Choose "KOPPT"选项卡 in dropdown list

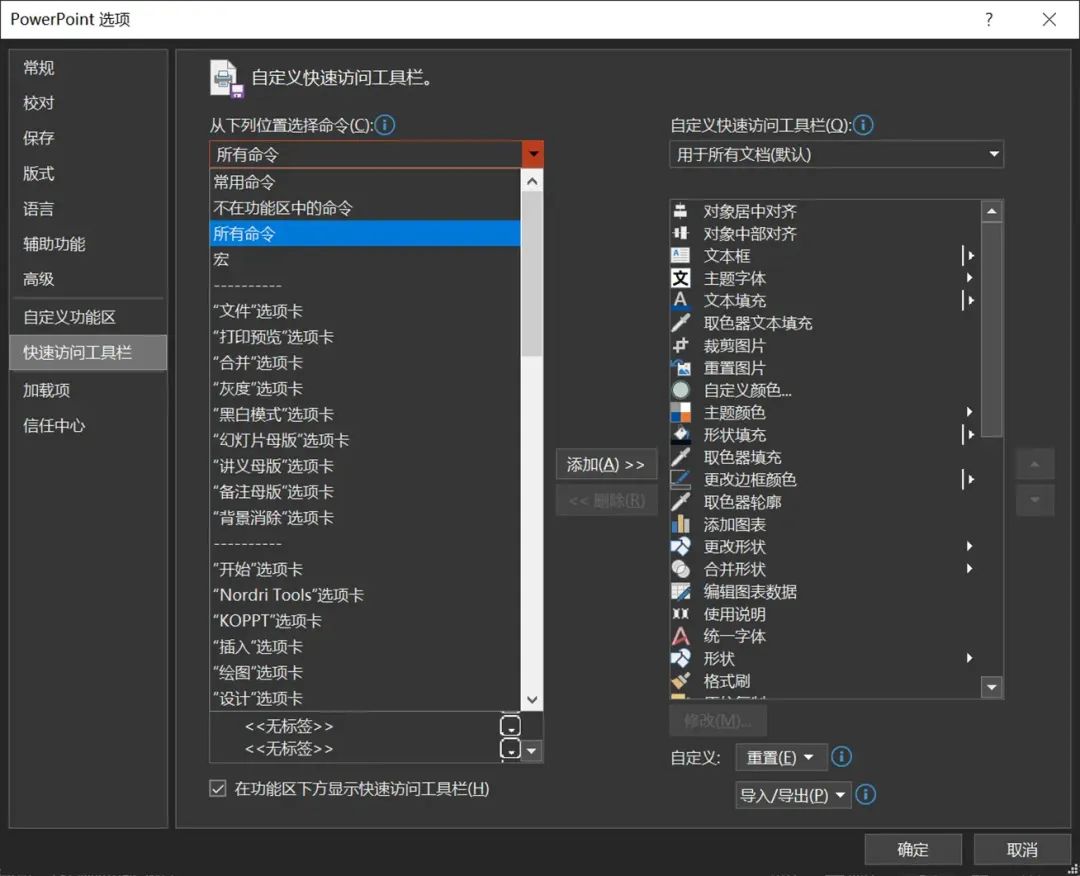[x=365, y=620]
